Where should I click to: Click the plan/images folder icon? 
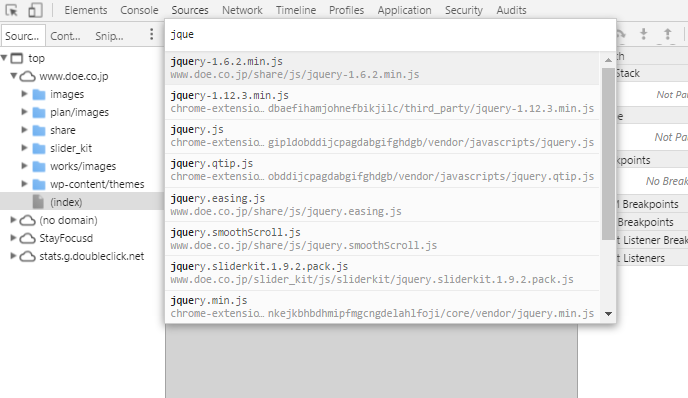tap(39, 112)
